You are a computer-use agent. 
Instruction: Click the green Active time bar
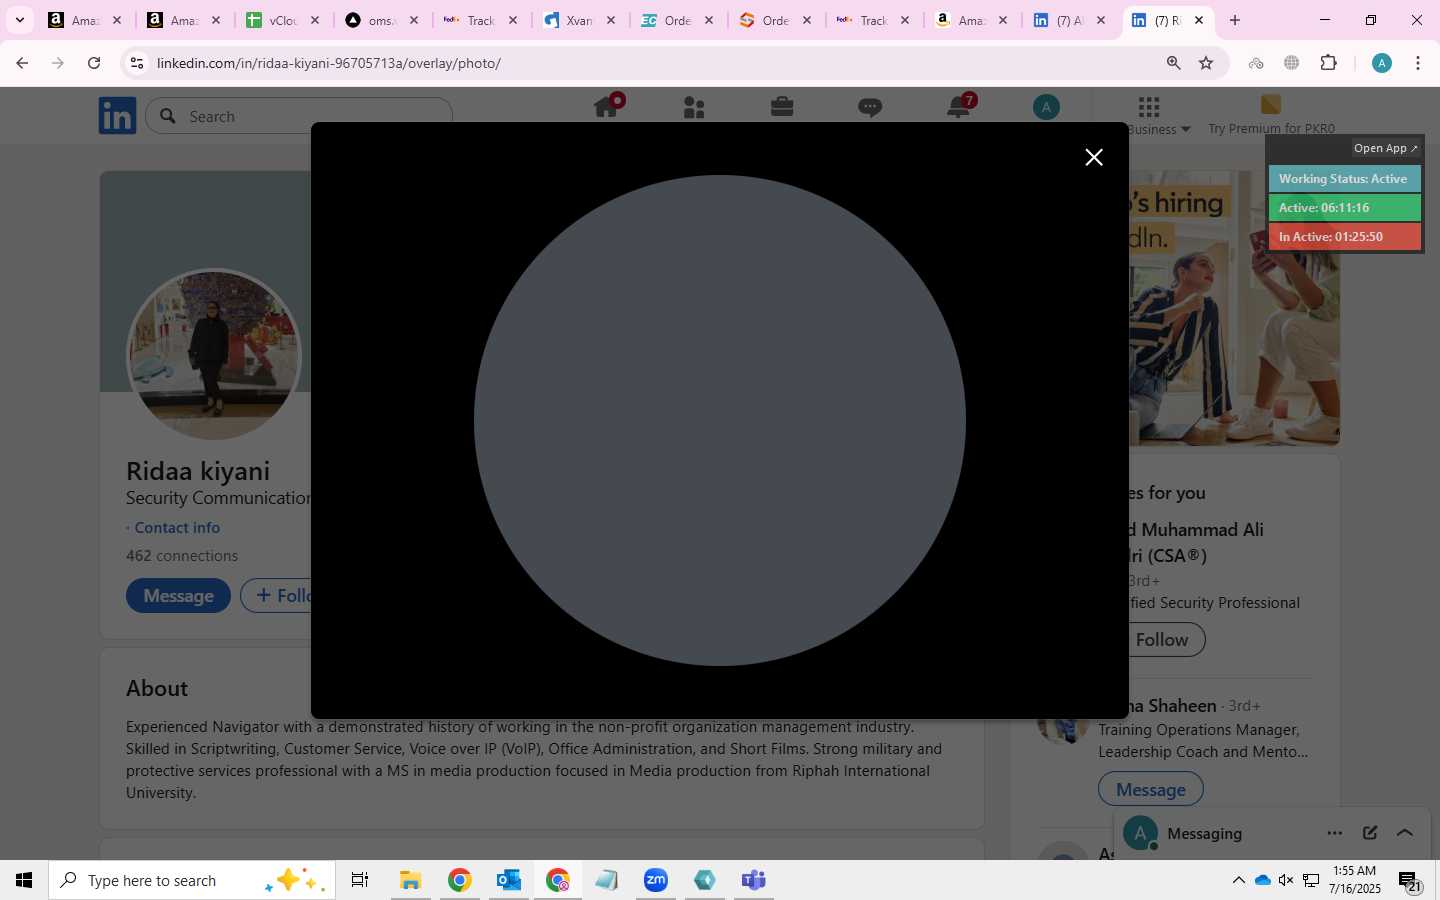1343,208
